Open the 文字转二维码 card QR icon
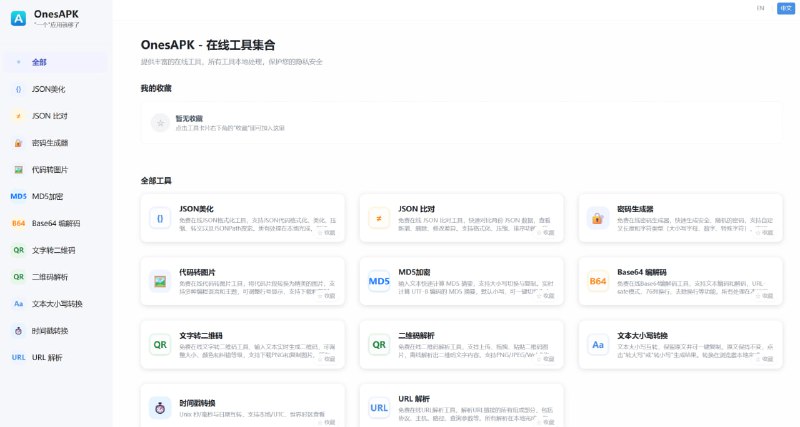800x427 pixels. pos(160,345)
